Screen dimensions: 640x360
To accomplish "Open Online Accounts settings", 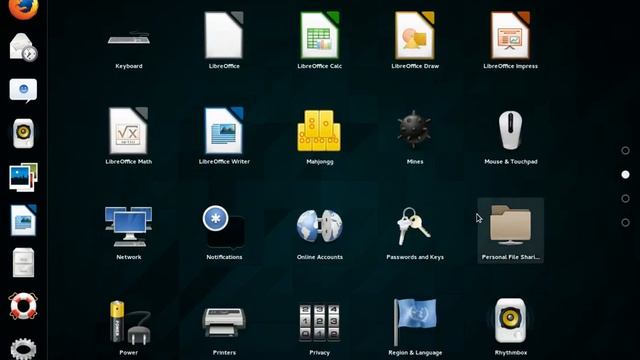I will click(320, 226).
